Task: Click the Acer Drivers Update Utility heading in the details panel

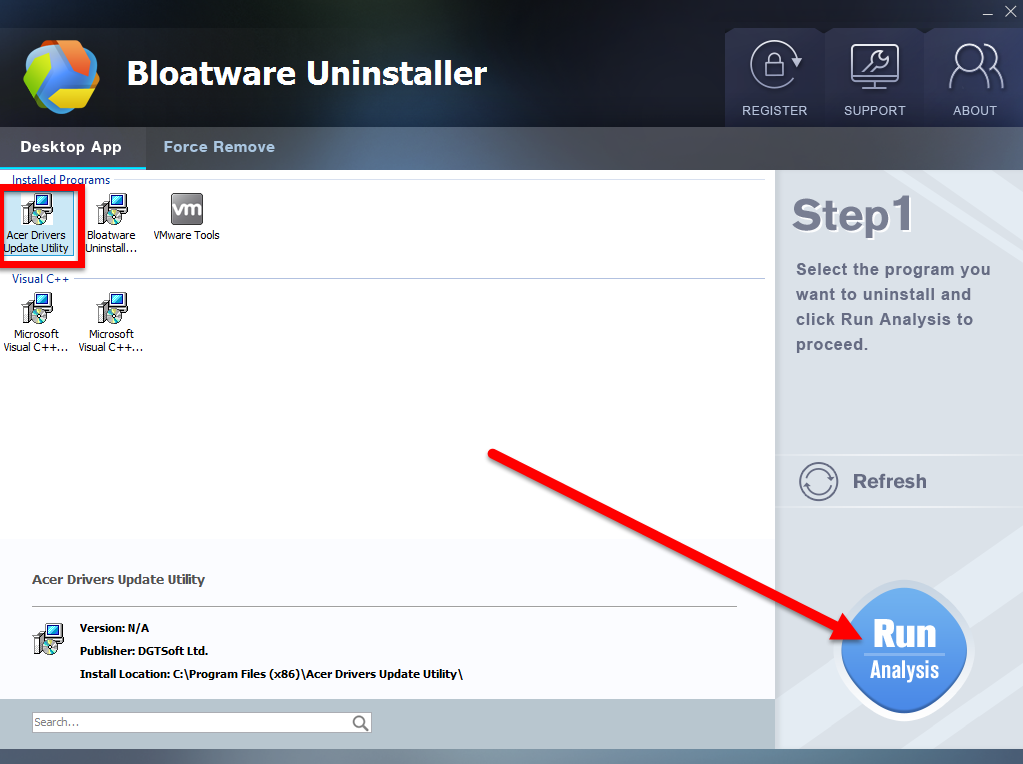Action: pyautogui.click(x=118, y=579)
